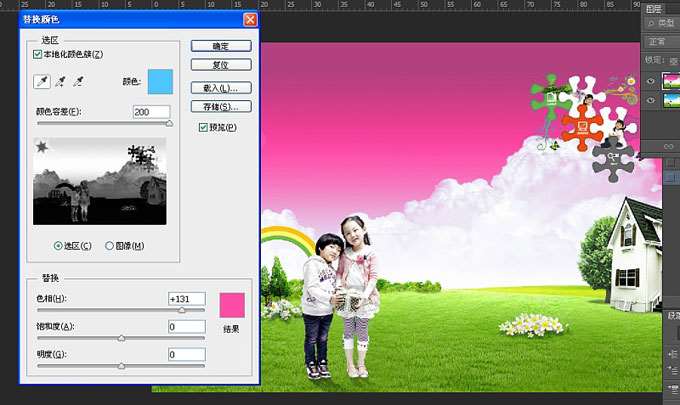The width and height of the screenshot is (680, 405).
Task: Click the 颜色容差 fuzziness slider handle
Action: (x=169, y=124)
